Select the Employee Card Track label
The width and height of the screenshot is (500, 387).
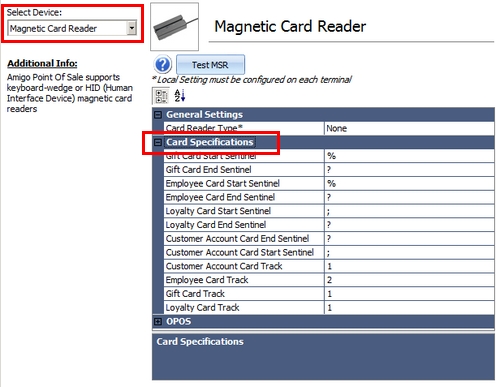coord(207,280)
